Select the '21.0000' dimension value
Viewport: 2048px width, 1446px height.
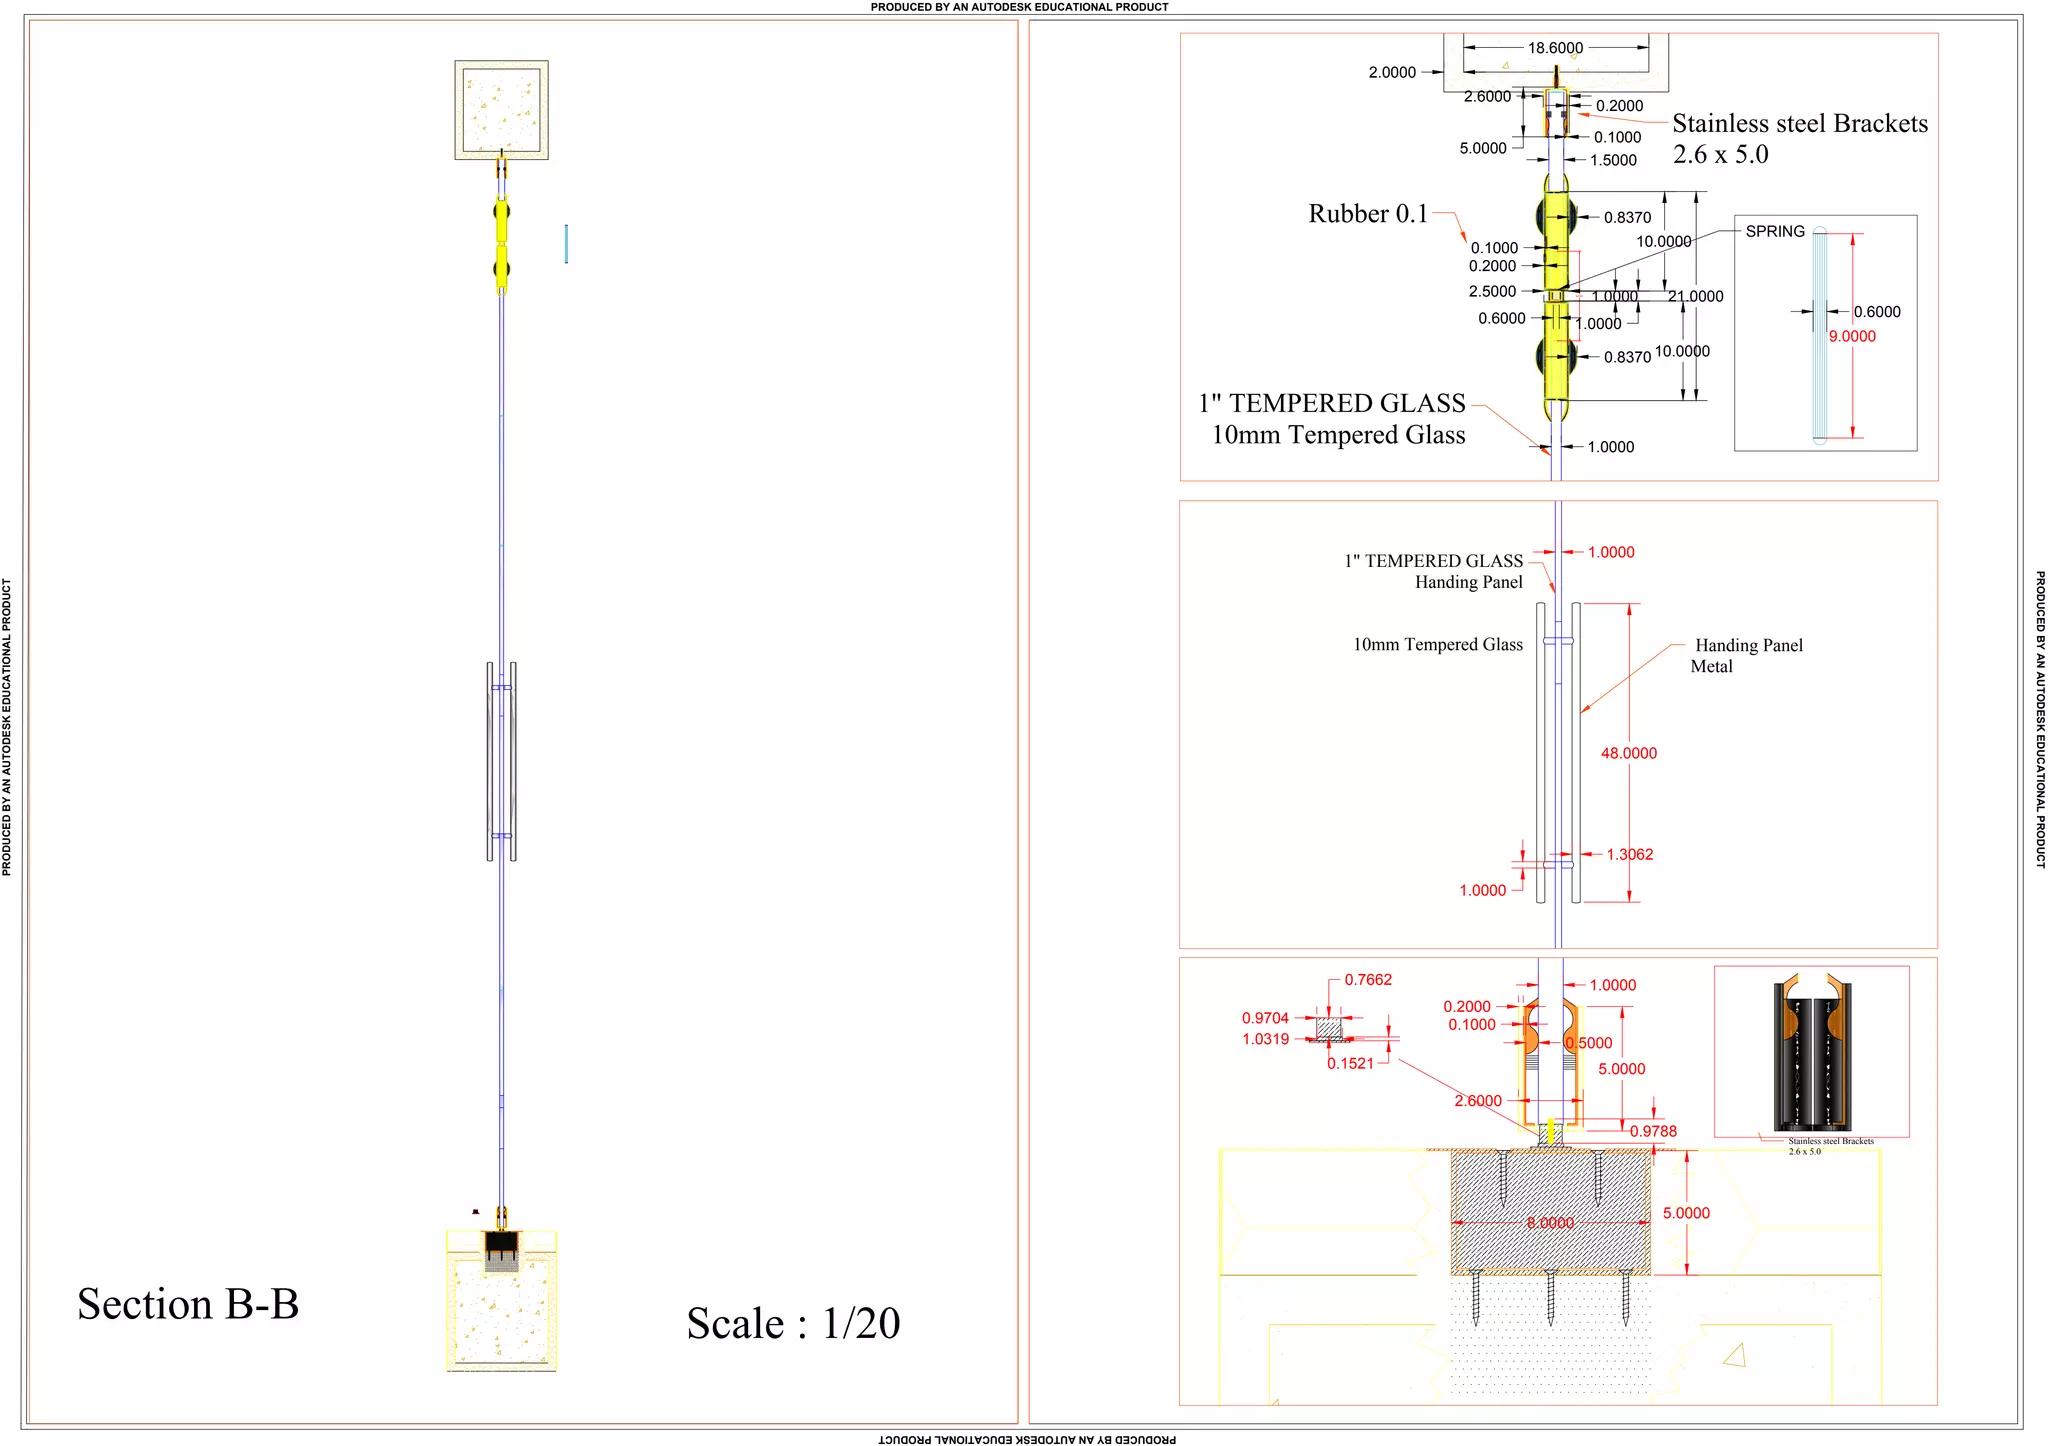click(1696, 296)
